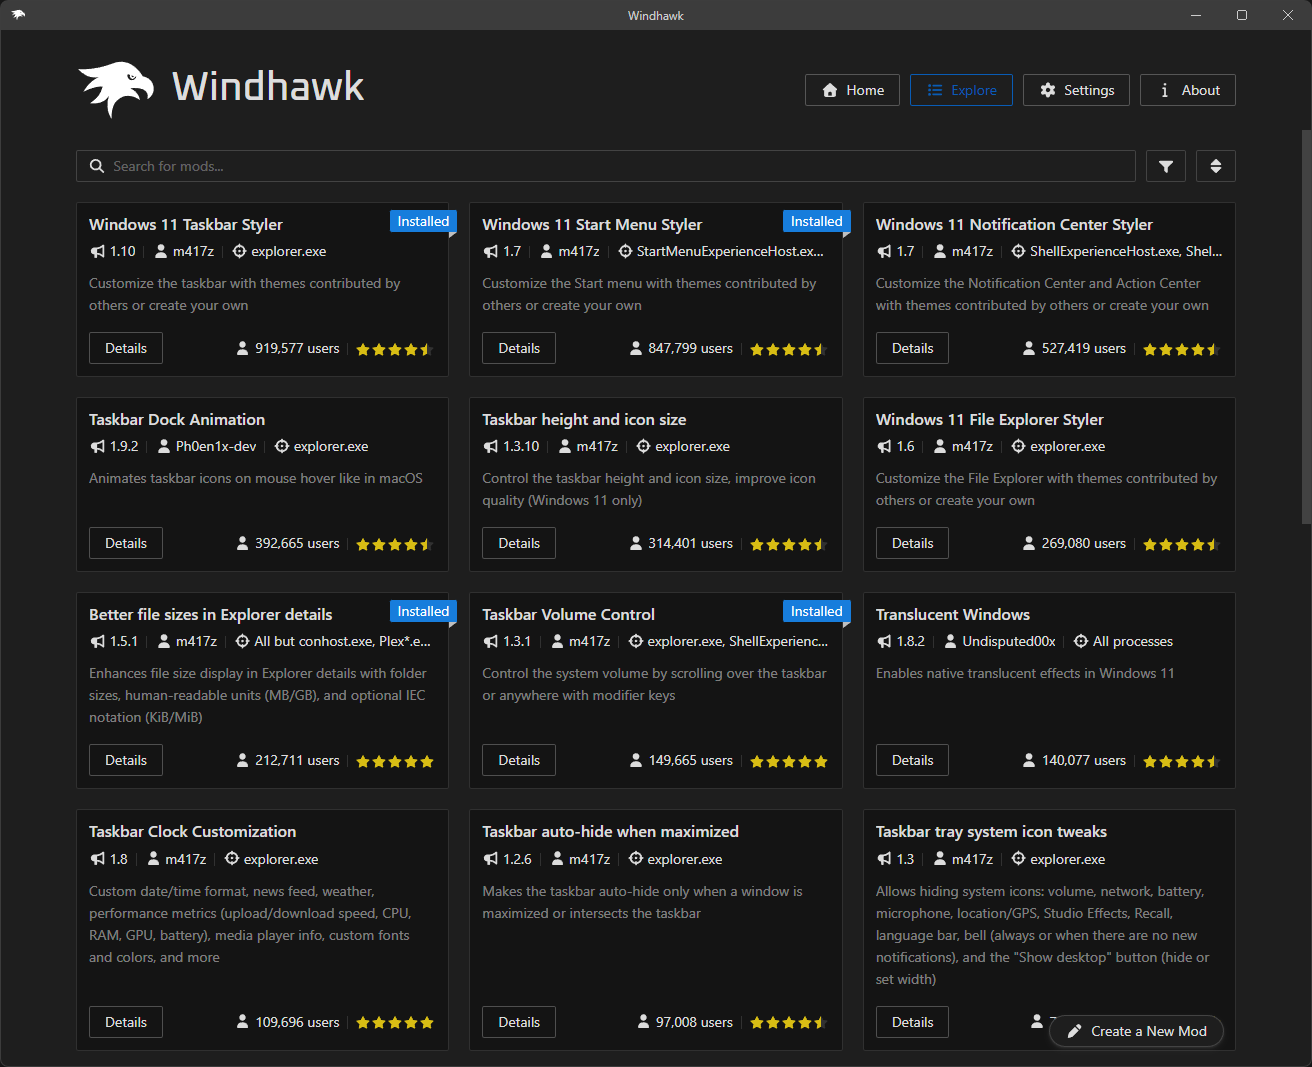The image size is (1312, 1067).
Task: Select the Translucent Windows title
Action: pyautogui.click(x=953, y=614)
